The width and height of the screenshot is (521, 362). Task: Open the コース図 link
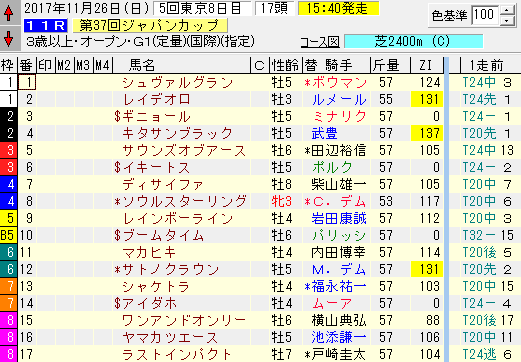click(x=320, y=42)
